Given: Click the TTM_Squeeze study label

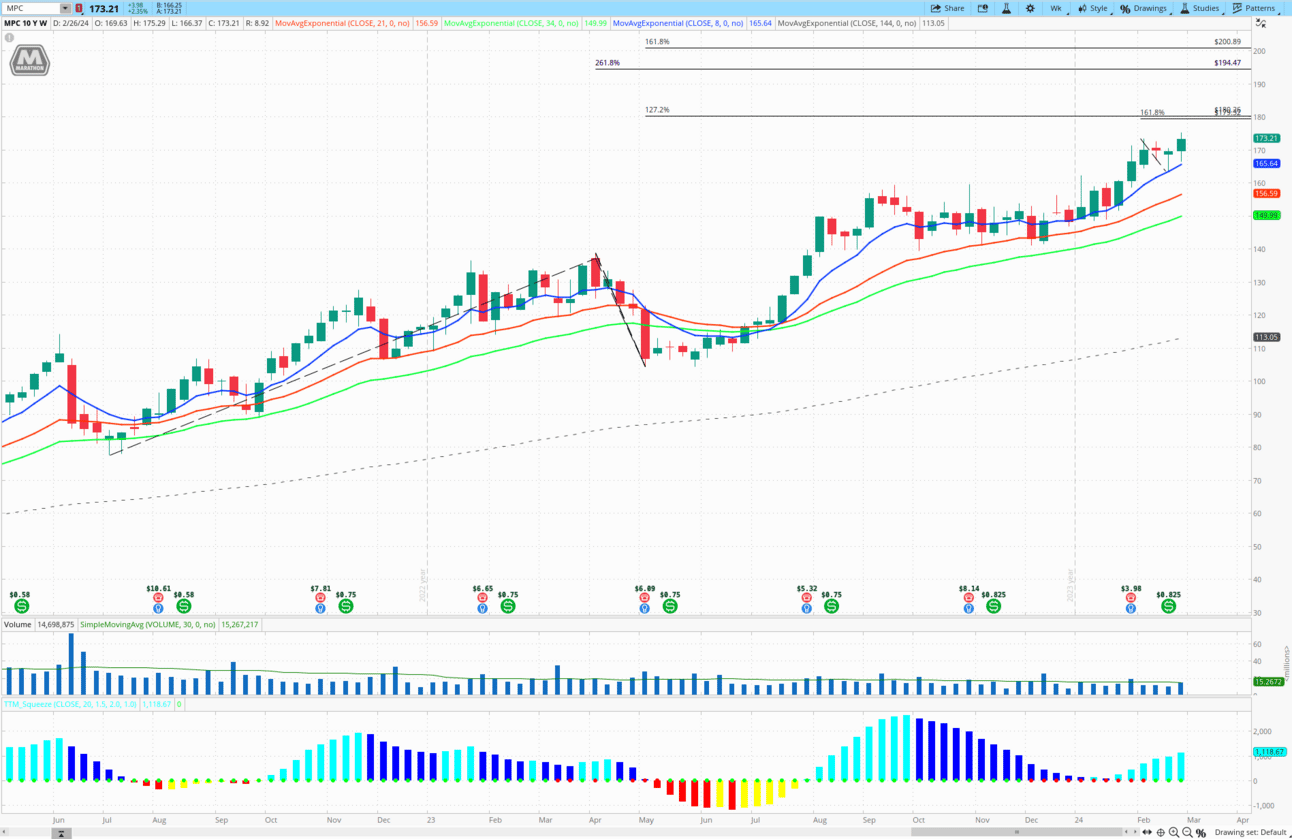Looking at the screenshot, I should 68,704.
